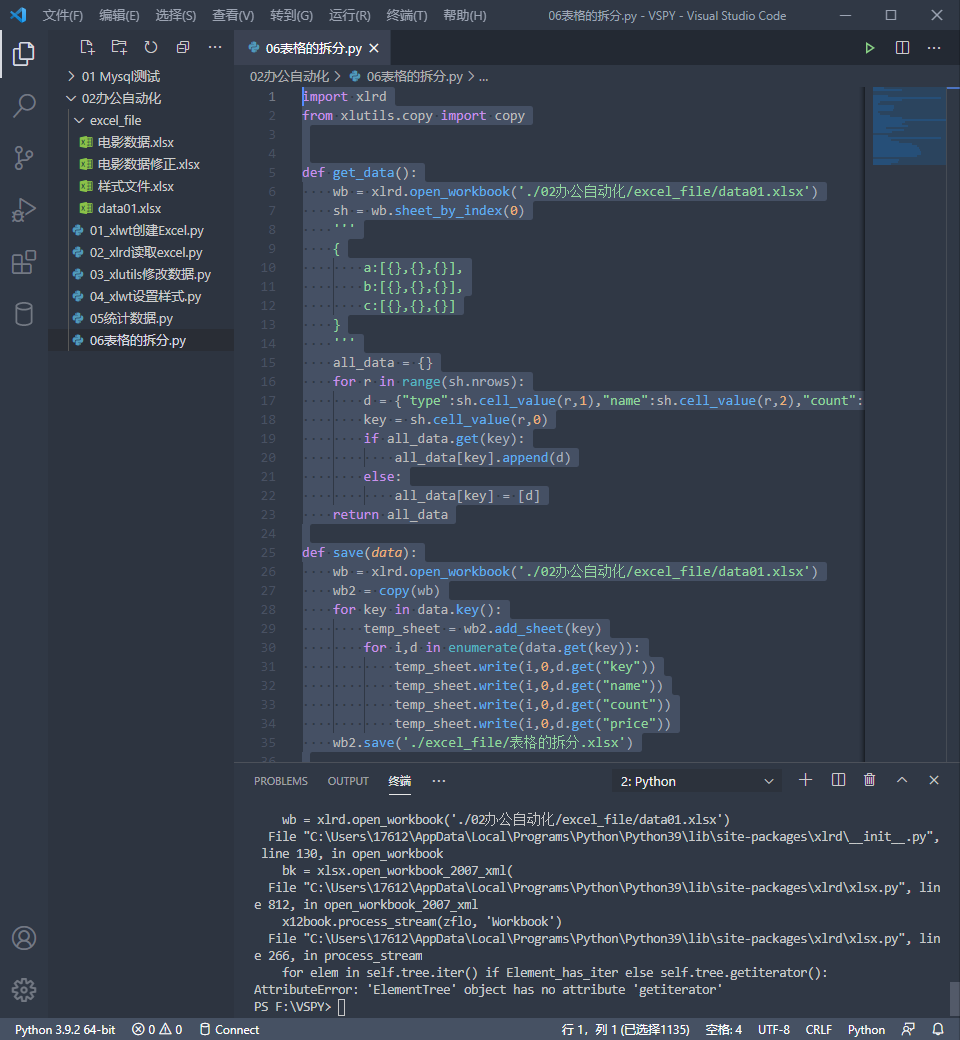Run the Python file with play button
This screenshot has height=1040, width=960.
[x=870, y=48]
